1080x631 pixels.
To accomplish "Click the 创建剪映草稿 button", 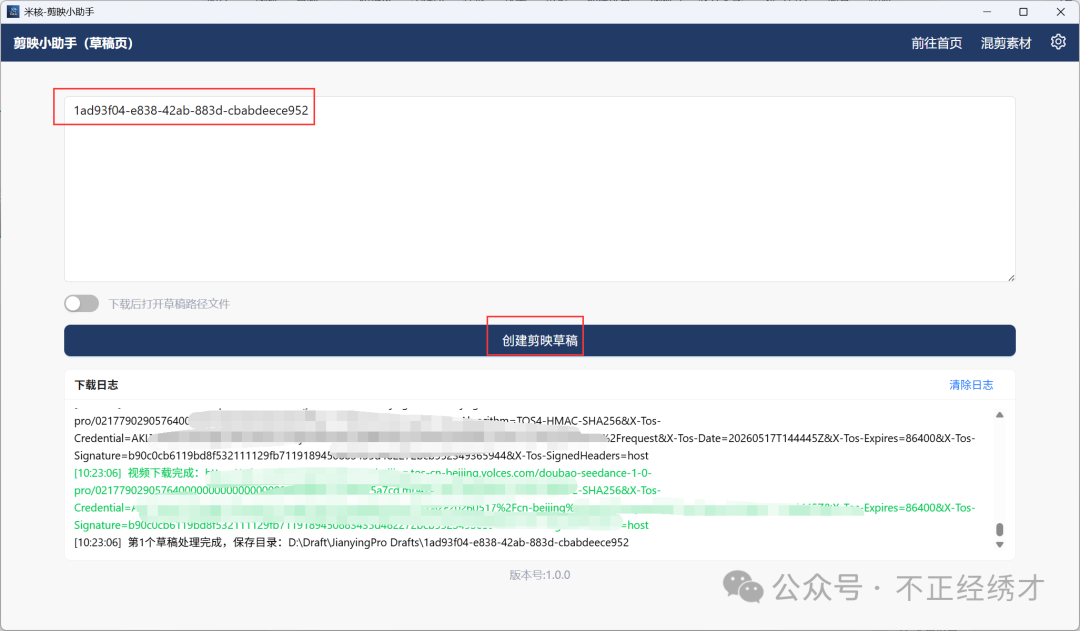I will (x=539, y=340).
